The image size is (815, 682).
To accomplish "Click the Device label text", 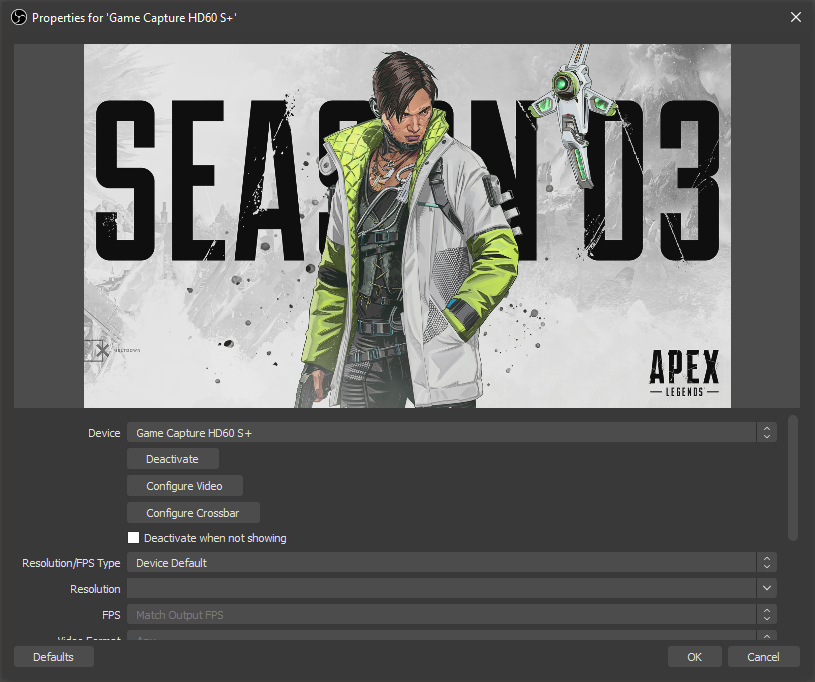I will pos(104,433).
